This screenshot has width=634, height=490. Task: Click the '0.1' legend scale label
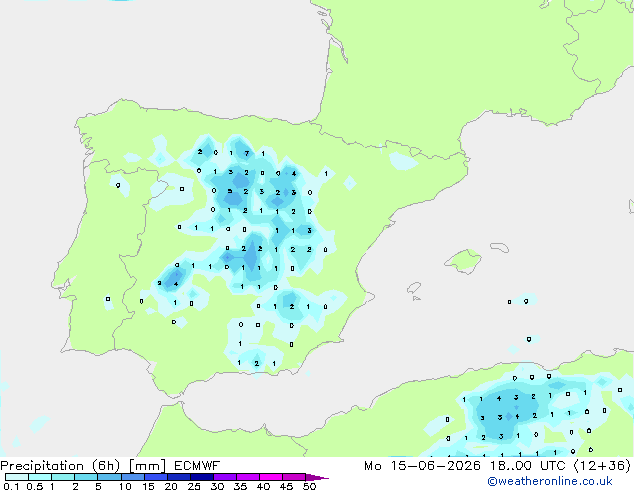coord(11,486)
